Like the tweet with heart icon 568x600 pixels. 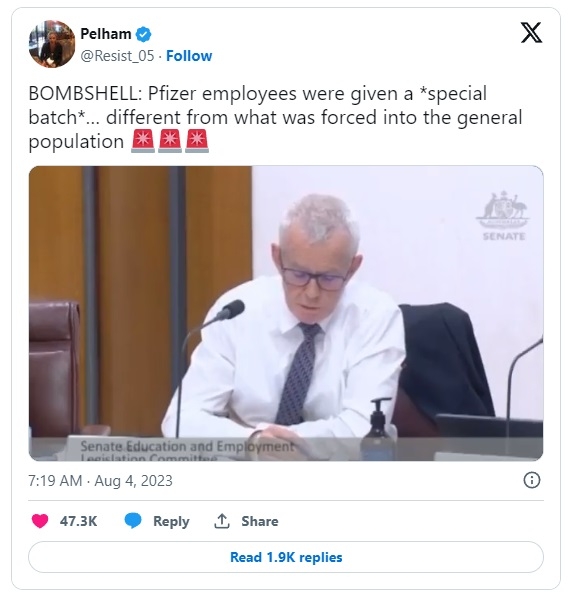click(x=40, y=521)
